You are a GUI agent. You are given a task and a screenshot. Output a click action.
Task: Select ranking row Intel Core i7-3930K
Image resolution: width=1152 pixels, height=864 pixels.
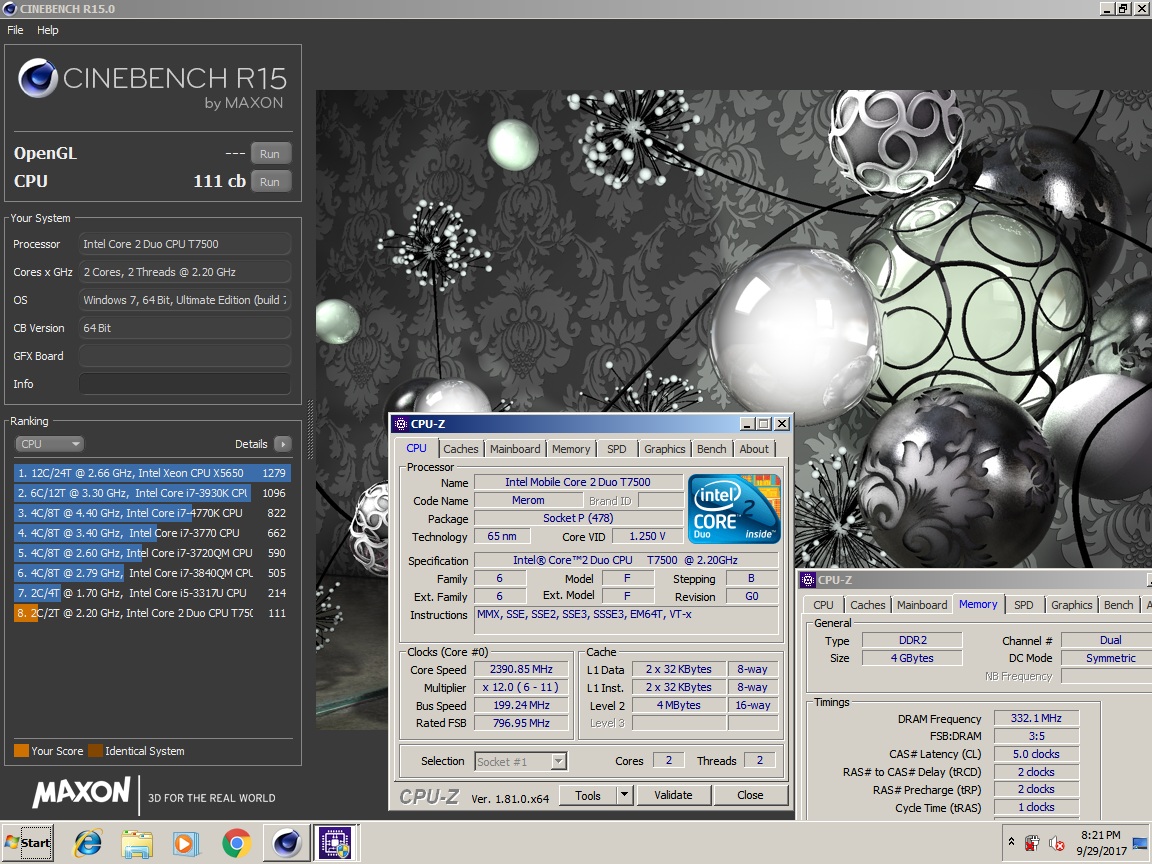152,493
